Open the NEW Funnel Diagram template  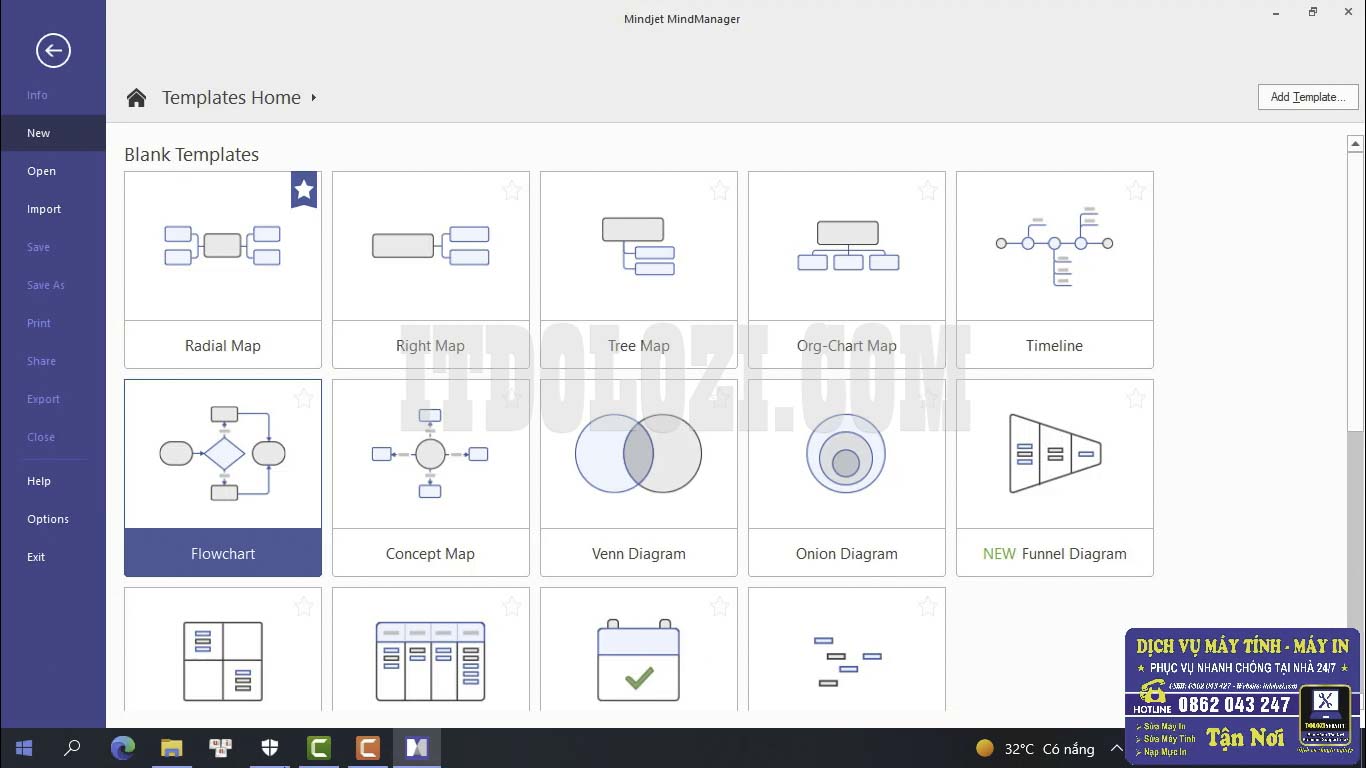pos(1054,455)
